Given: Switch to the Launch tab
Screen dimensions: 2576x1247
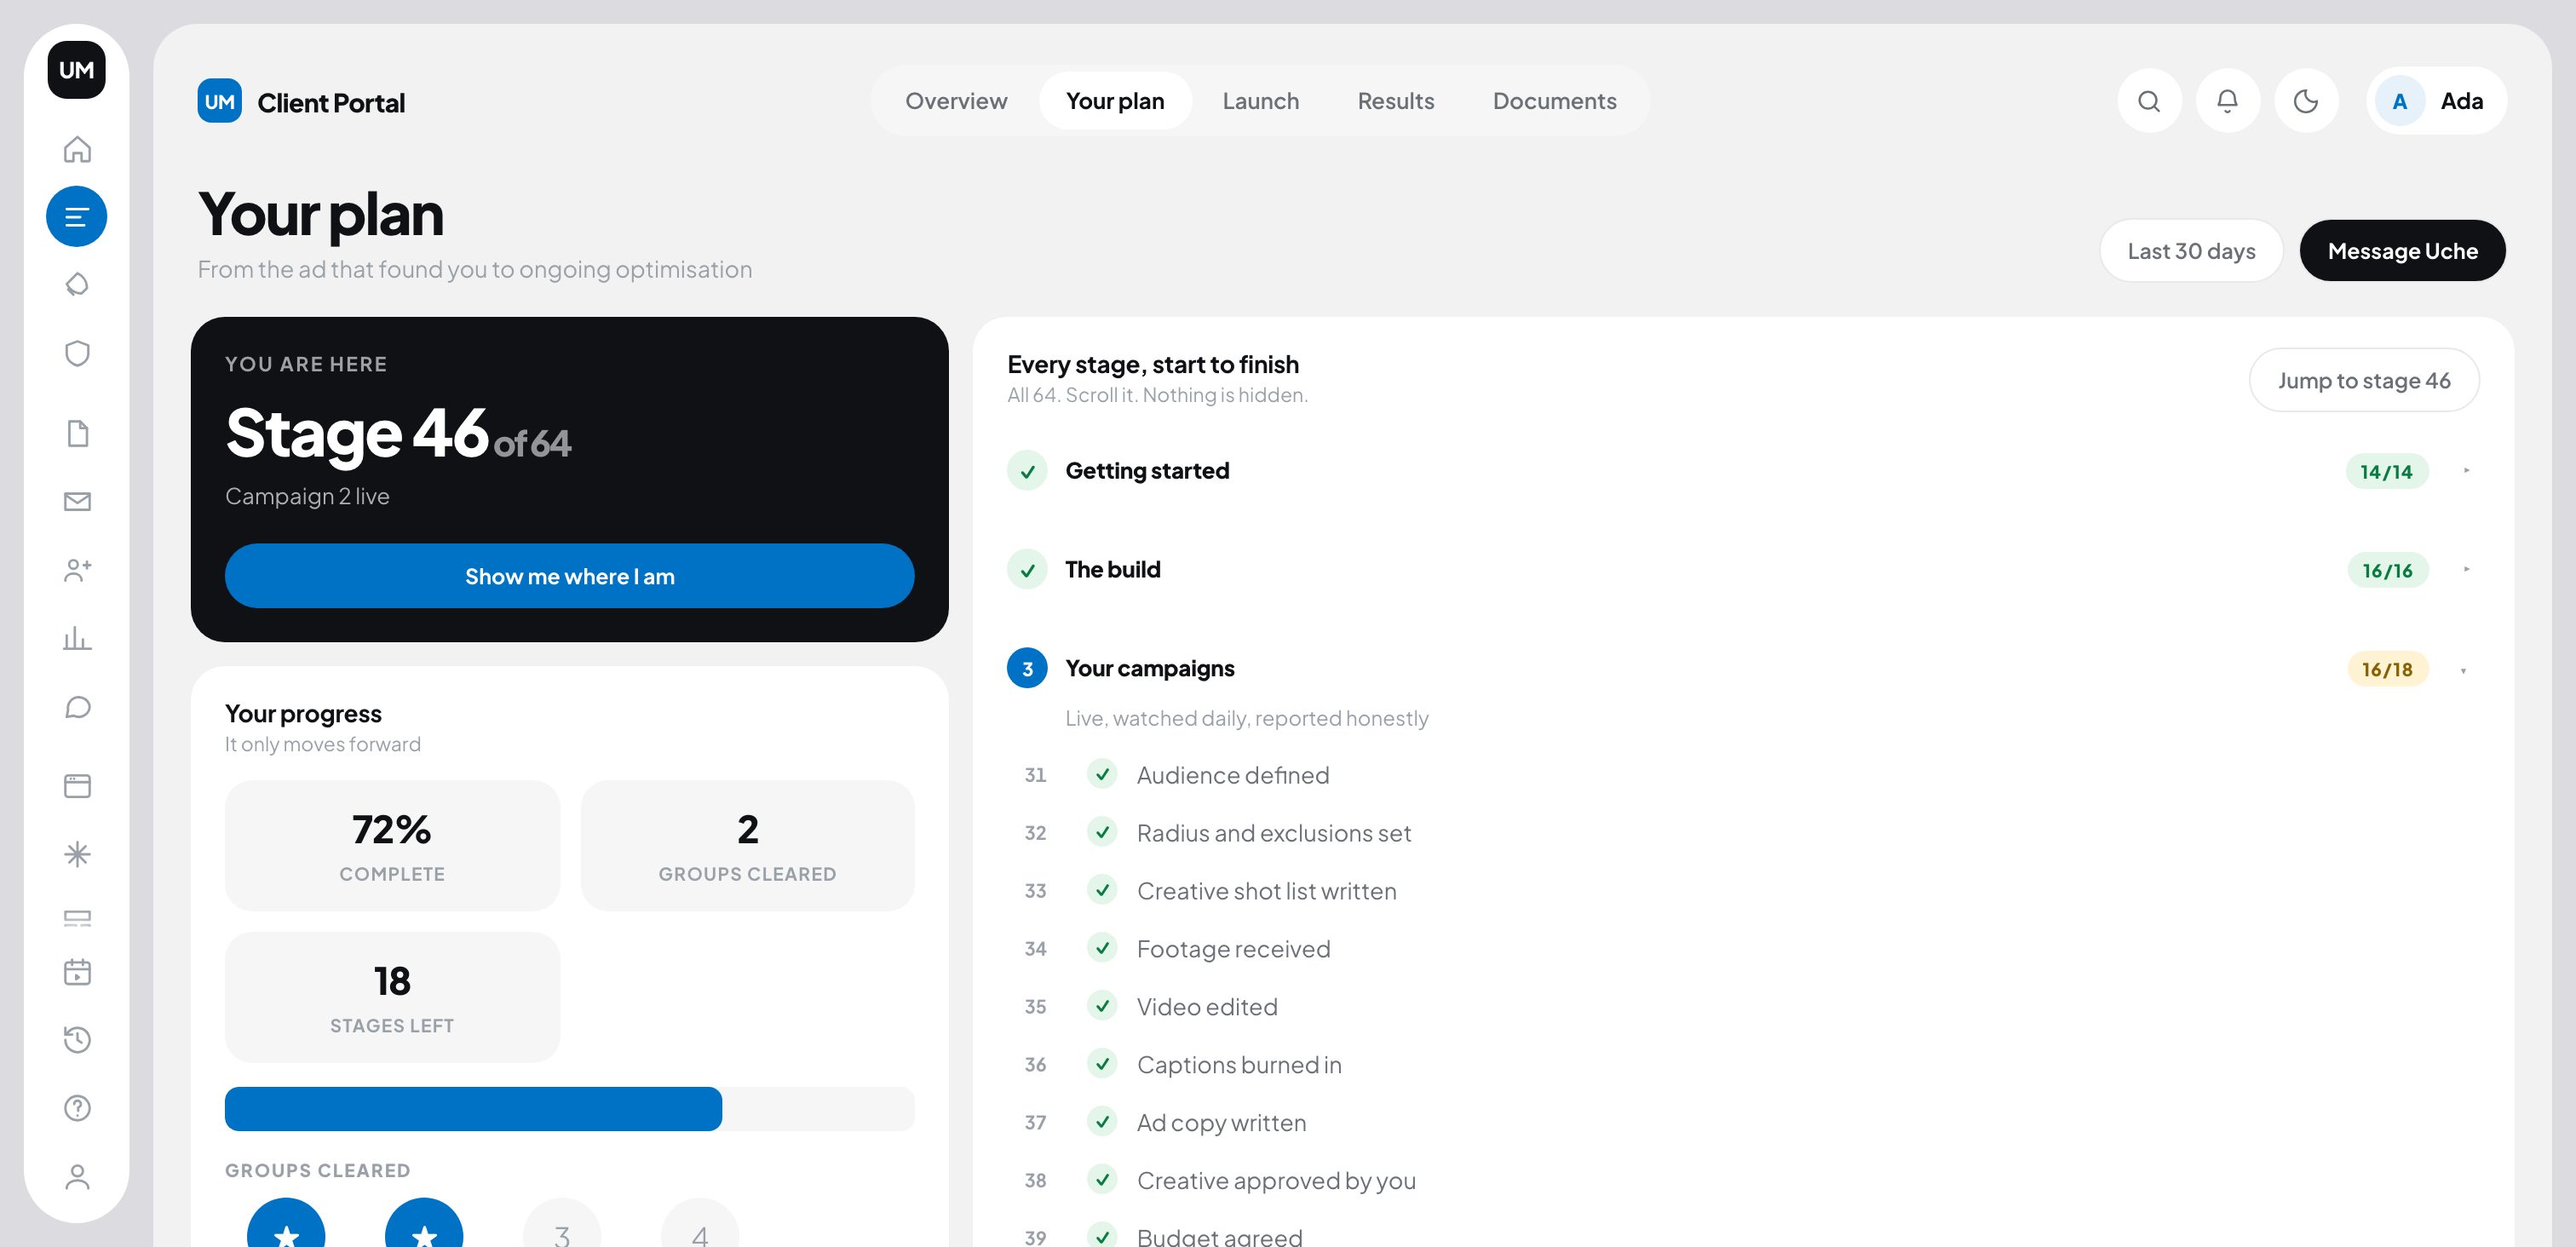Looking at the screenshot, I should tap(1260, 101).
